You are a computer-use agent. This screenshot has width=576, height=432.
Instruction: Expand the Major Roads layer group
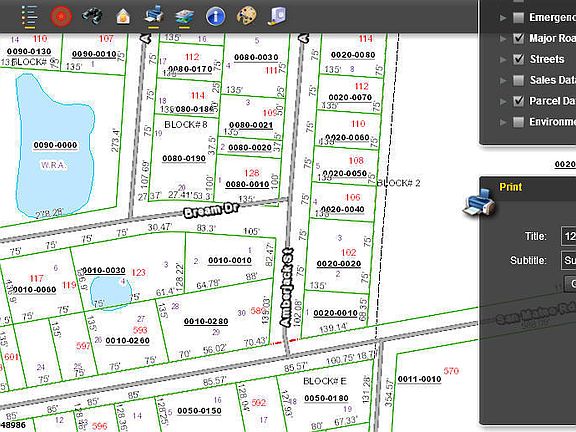coord(503,38)
